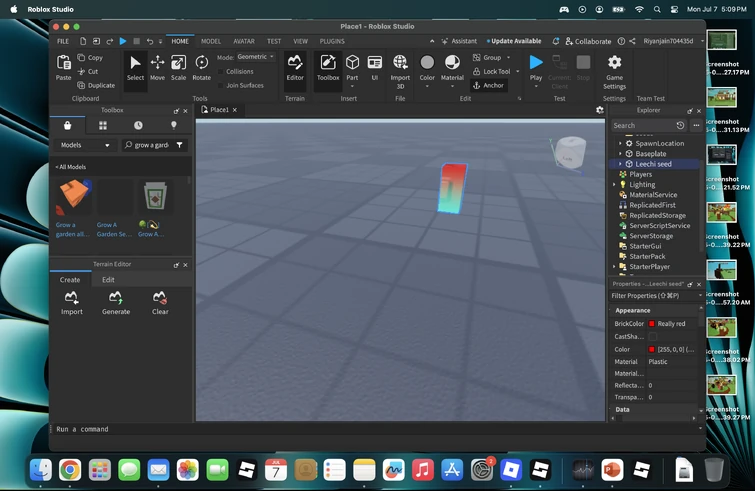
Task: Expand the Baseplate tree item
Action: coord(620,154)
